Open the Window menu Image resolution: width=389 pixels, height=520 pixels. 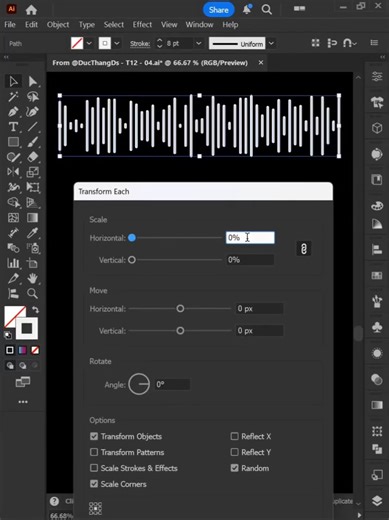pos(199,25)
